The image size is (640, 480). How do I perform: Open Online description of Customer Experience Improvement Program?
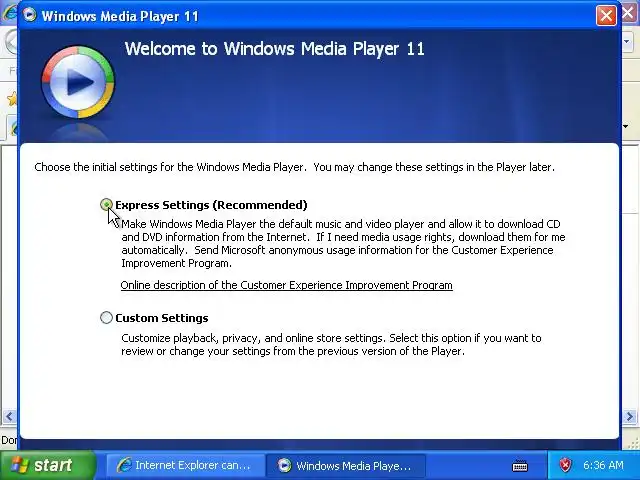point(287,285)
